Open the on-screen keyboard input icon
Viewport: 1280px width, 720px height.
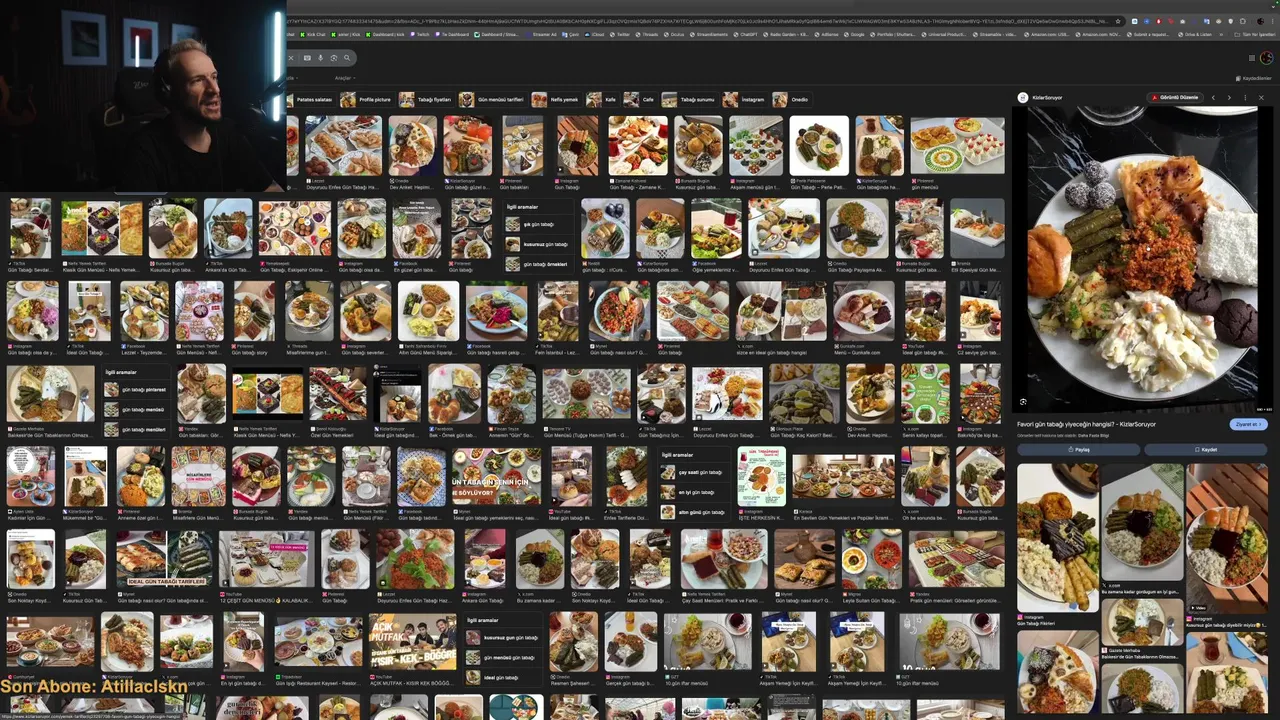click(x=307, y=58)
